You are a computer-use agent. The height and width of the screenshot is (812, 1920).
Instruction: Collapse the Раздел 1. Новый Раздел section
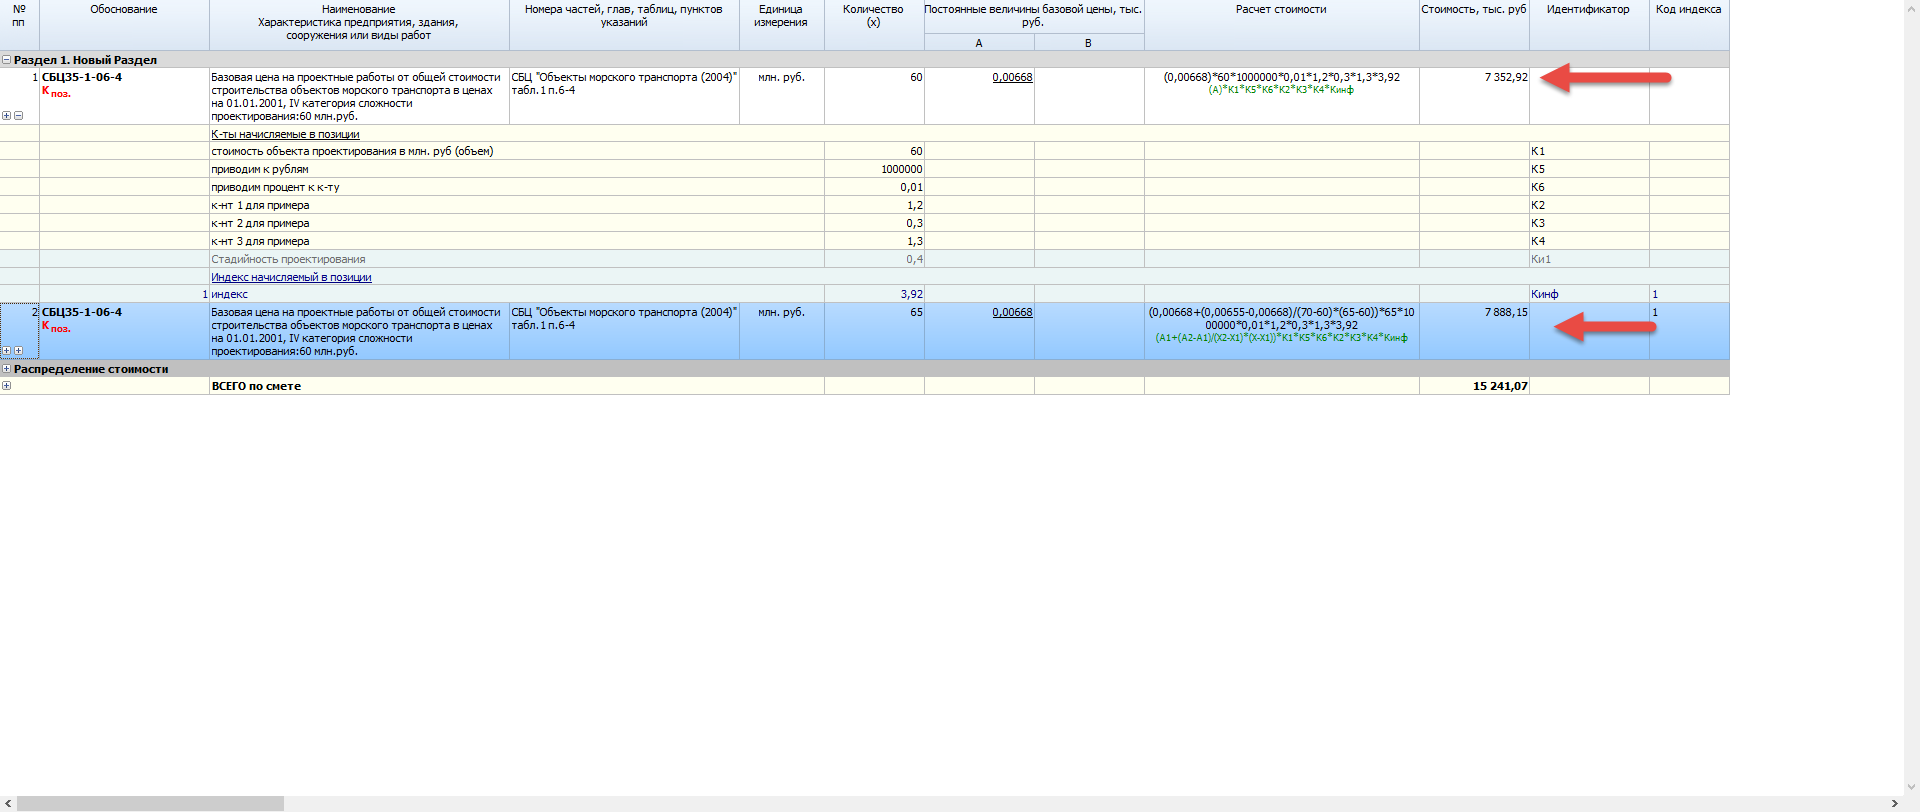pos(6,60)
